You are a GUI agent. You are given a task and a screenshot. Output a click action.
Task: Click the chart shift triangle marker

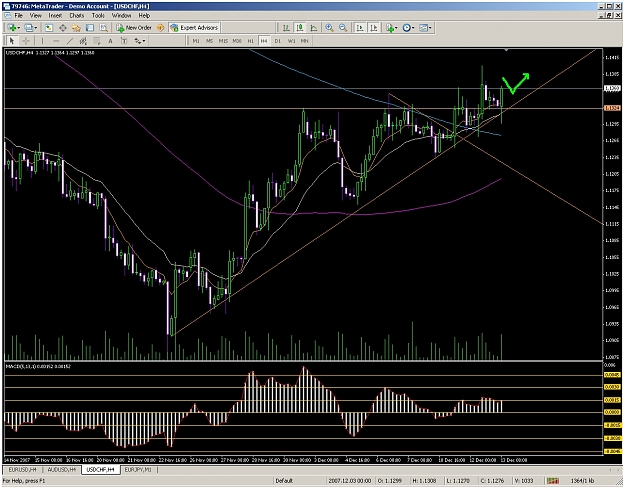point(506,50)
